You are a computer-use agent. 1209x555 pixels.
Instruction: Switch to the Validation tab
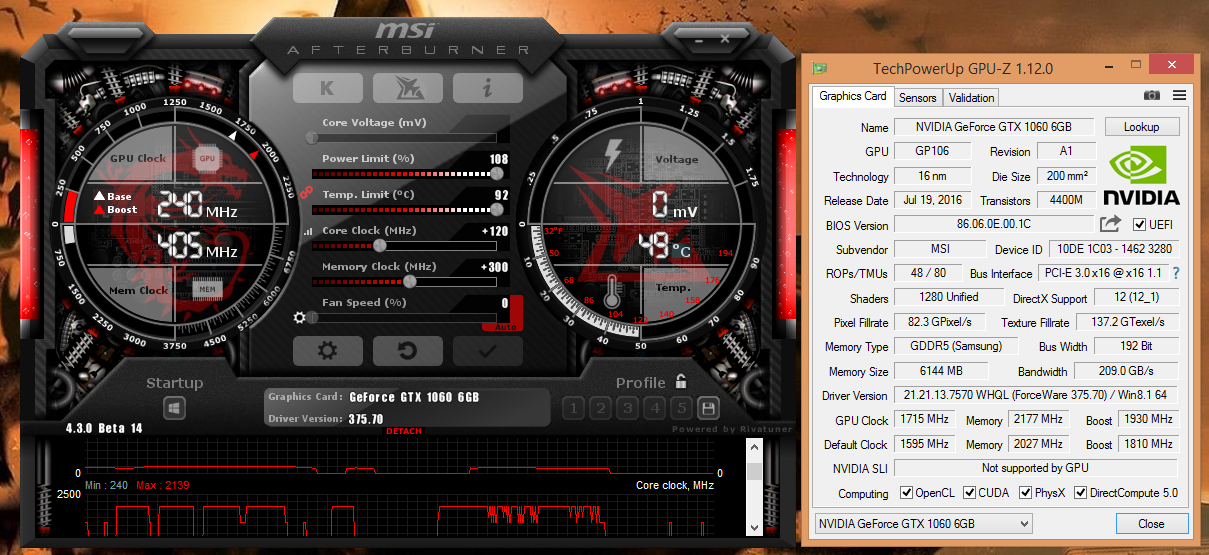972,97
